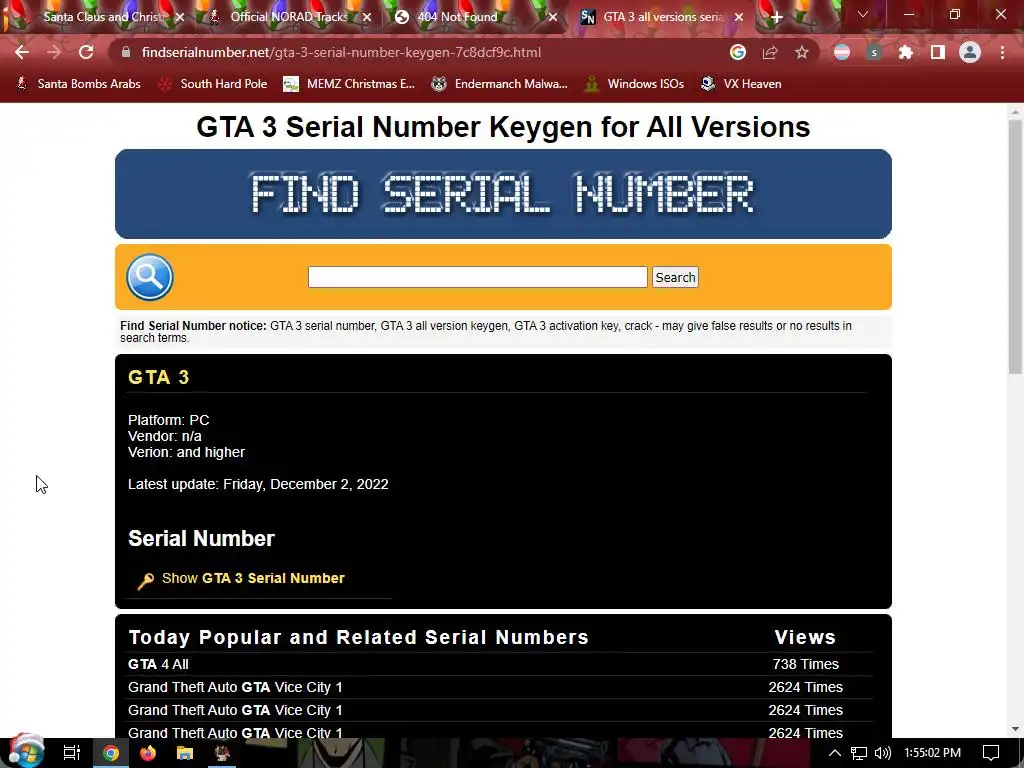The image size is (1024, 768).
Task: Open Santa Bombs Arabs bookmark
Action: [x=78, y=84]
